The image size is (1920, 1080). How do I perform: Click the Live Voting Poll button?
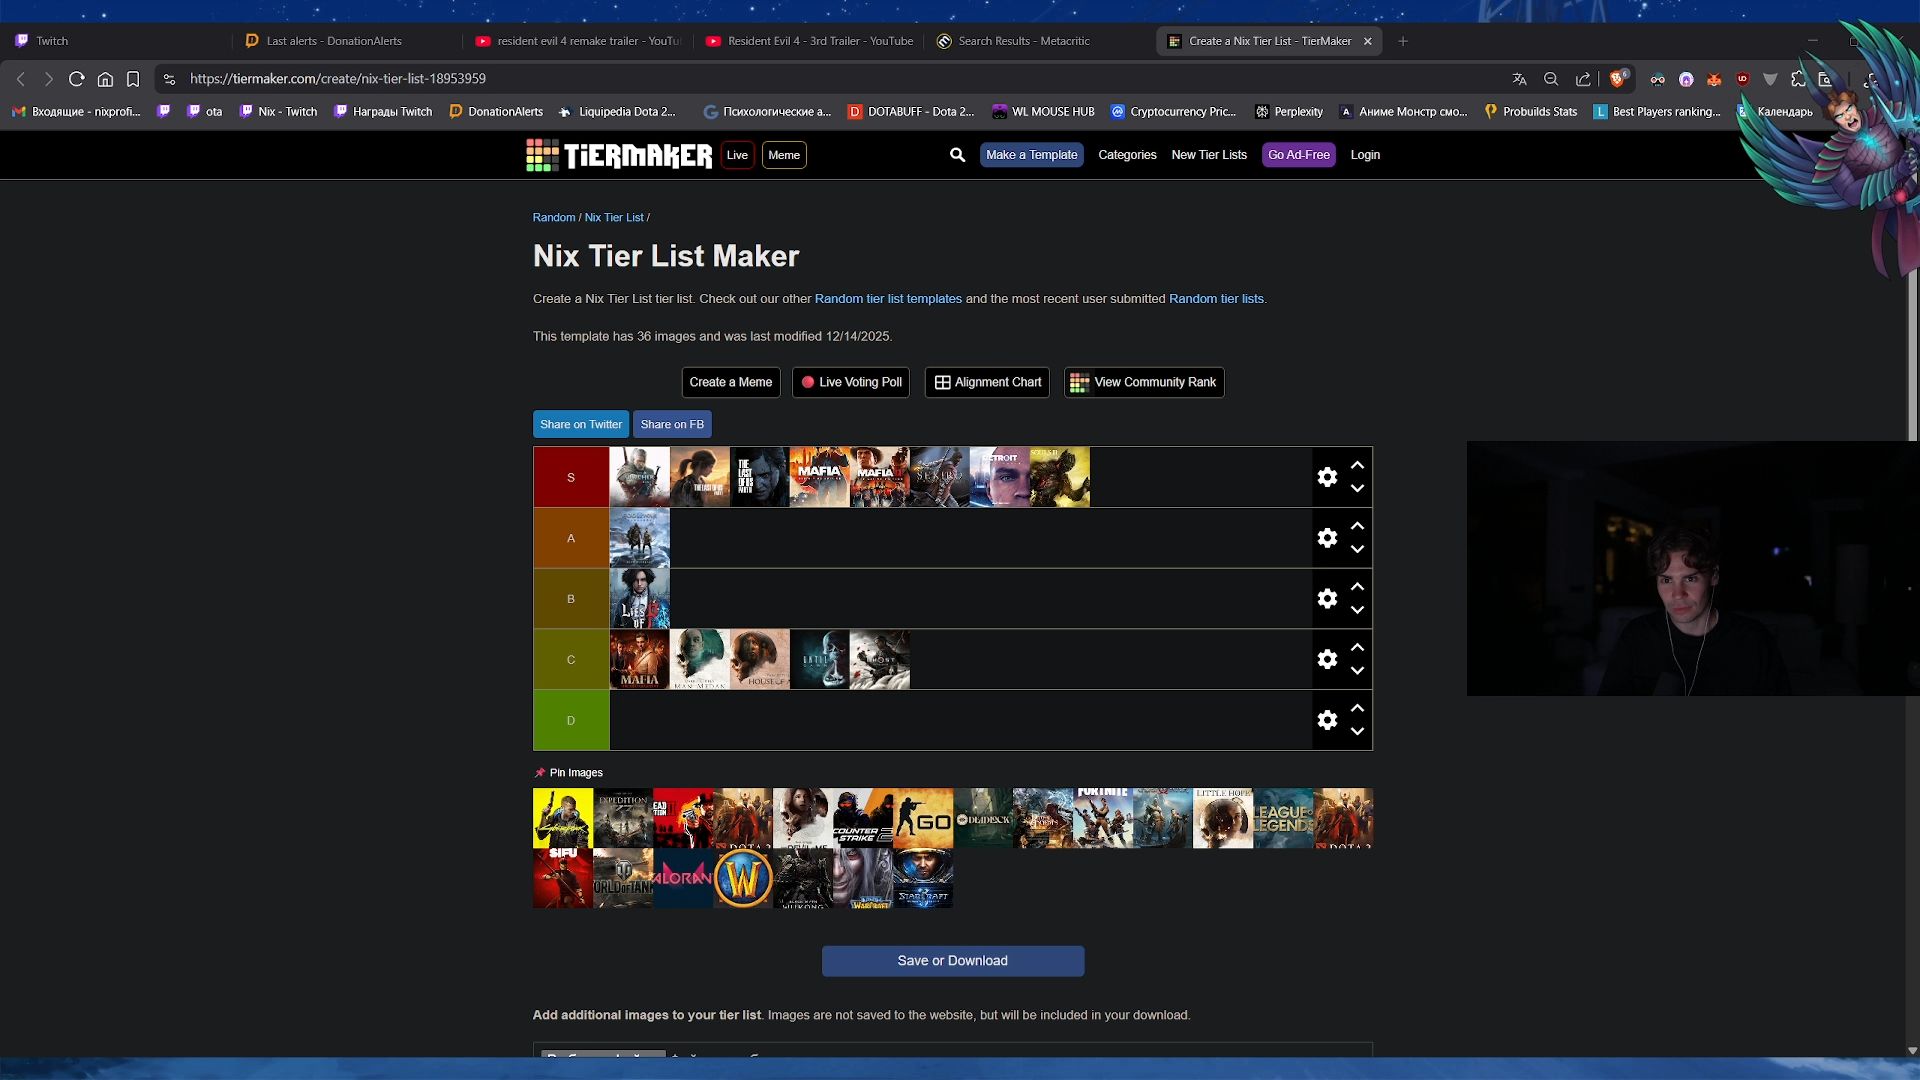pyautogui.click(x=851, y=382)
